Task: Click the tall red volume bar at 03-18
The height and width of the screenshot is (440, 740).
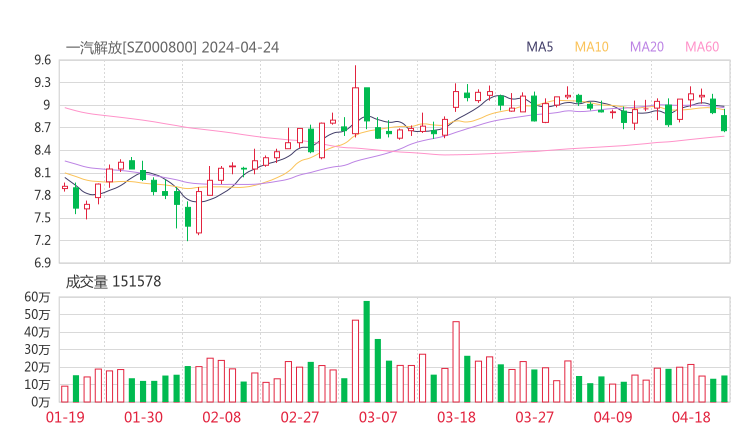Action: [456, 362]
